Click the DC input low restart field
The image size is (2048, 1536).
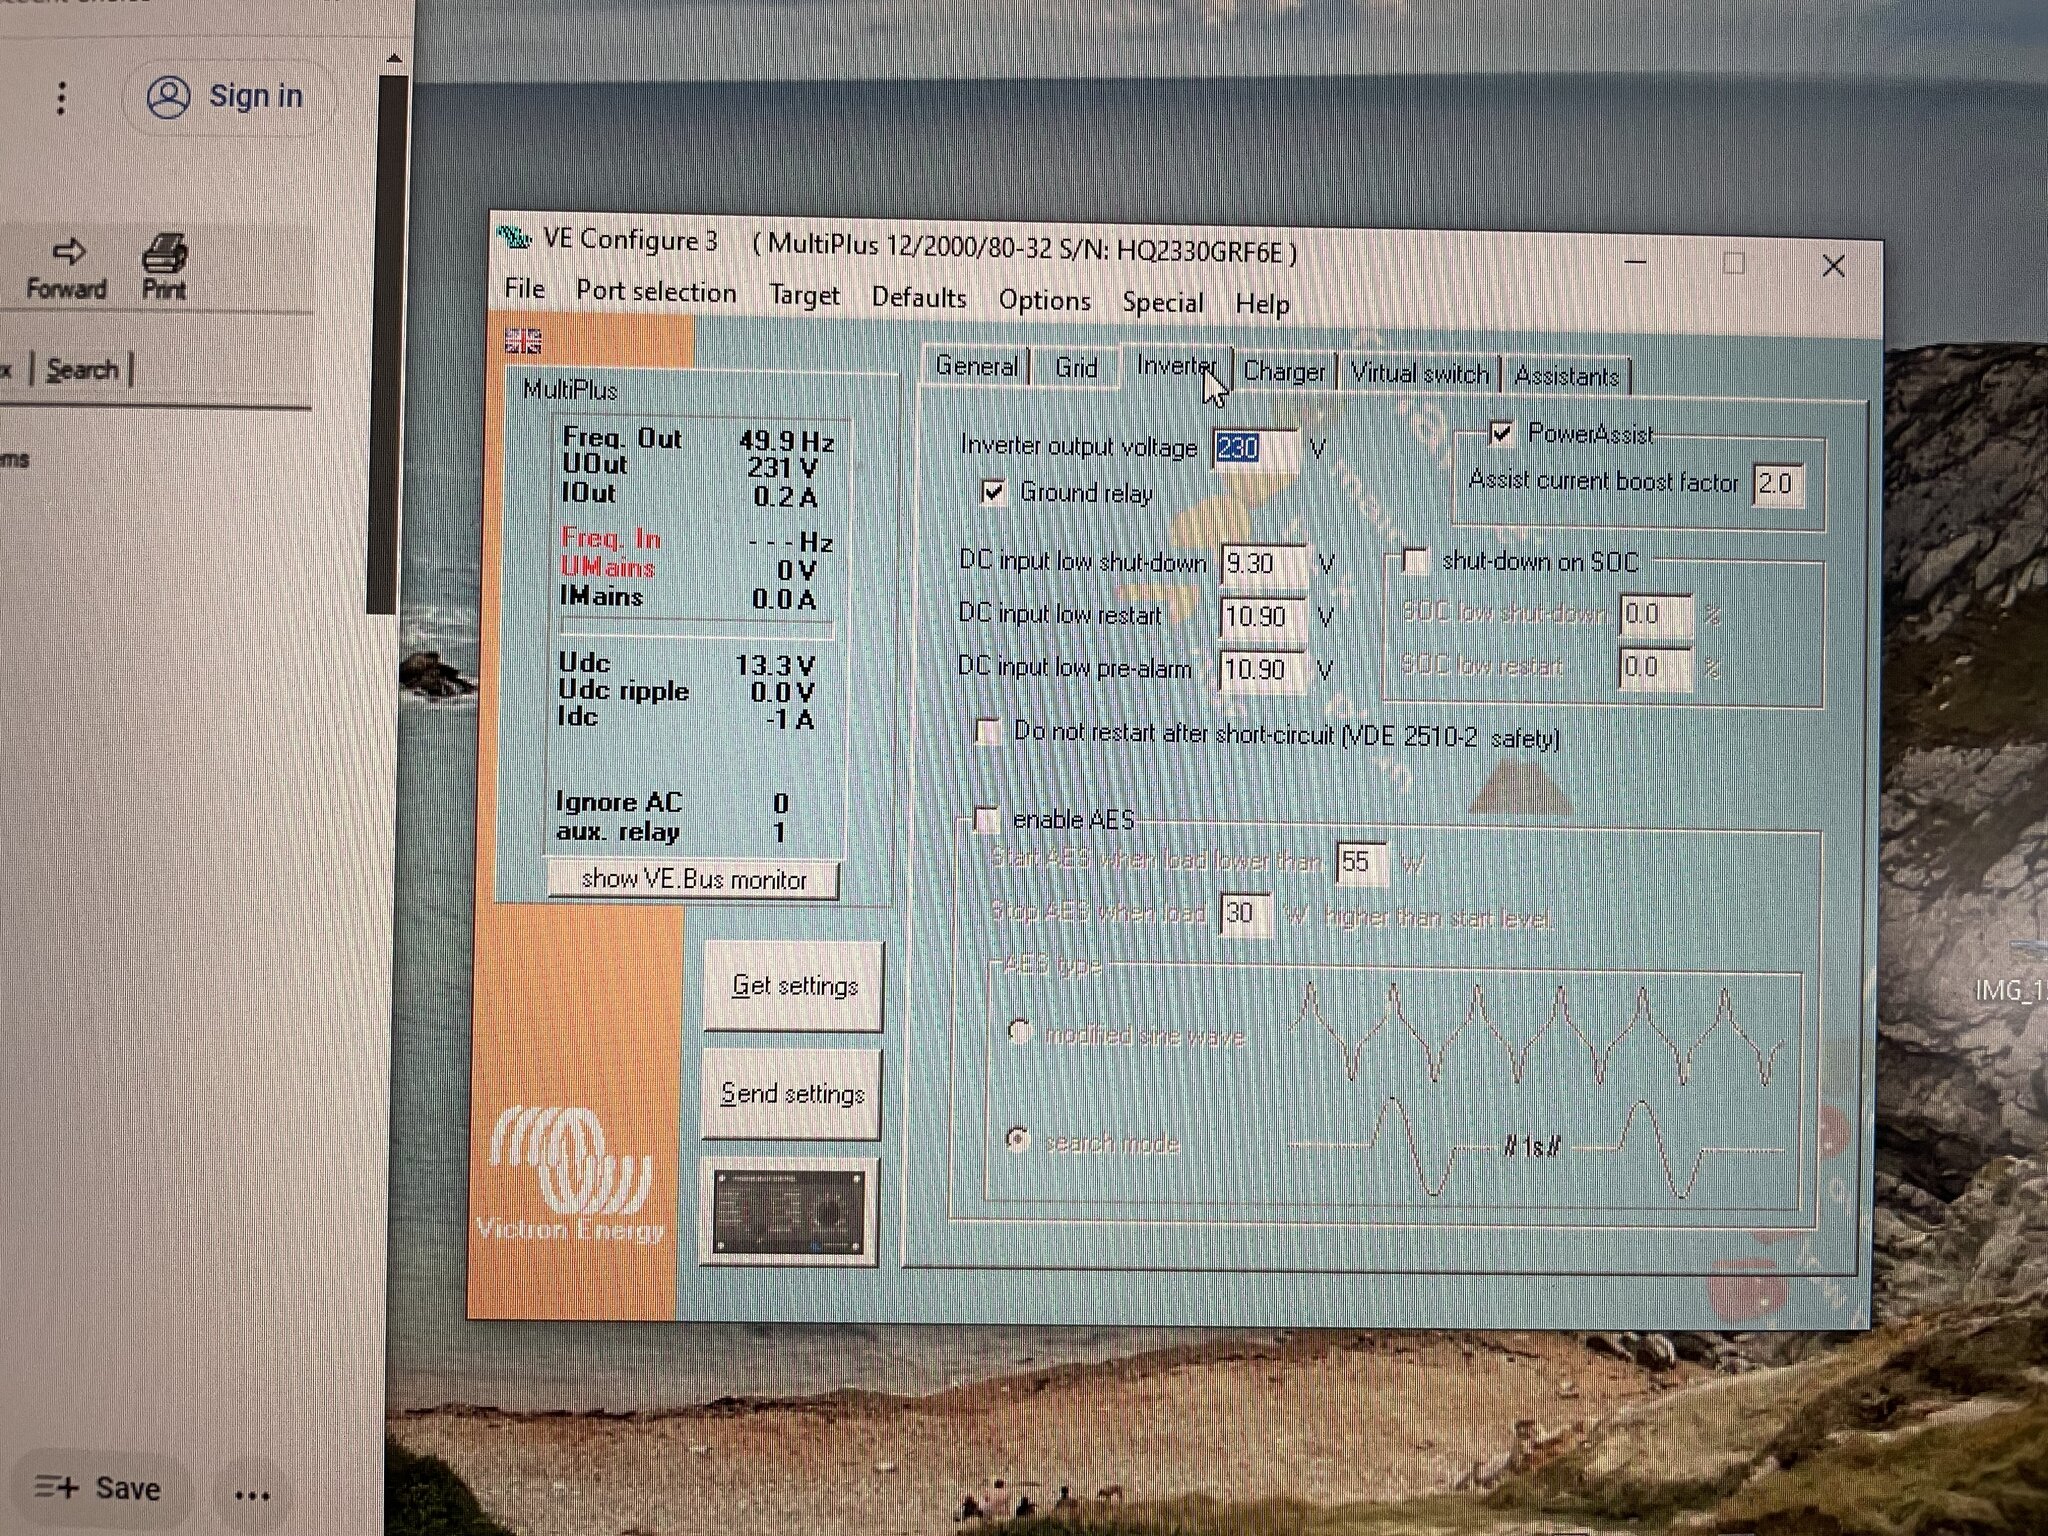(x=1263, y=616)
